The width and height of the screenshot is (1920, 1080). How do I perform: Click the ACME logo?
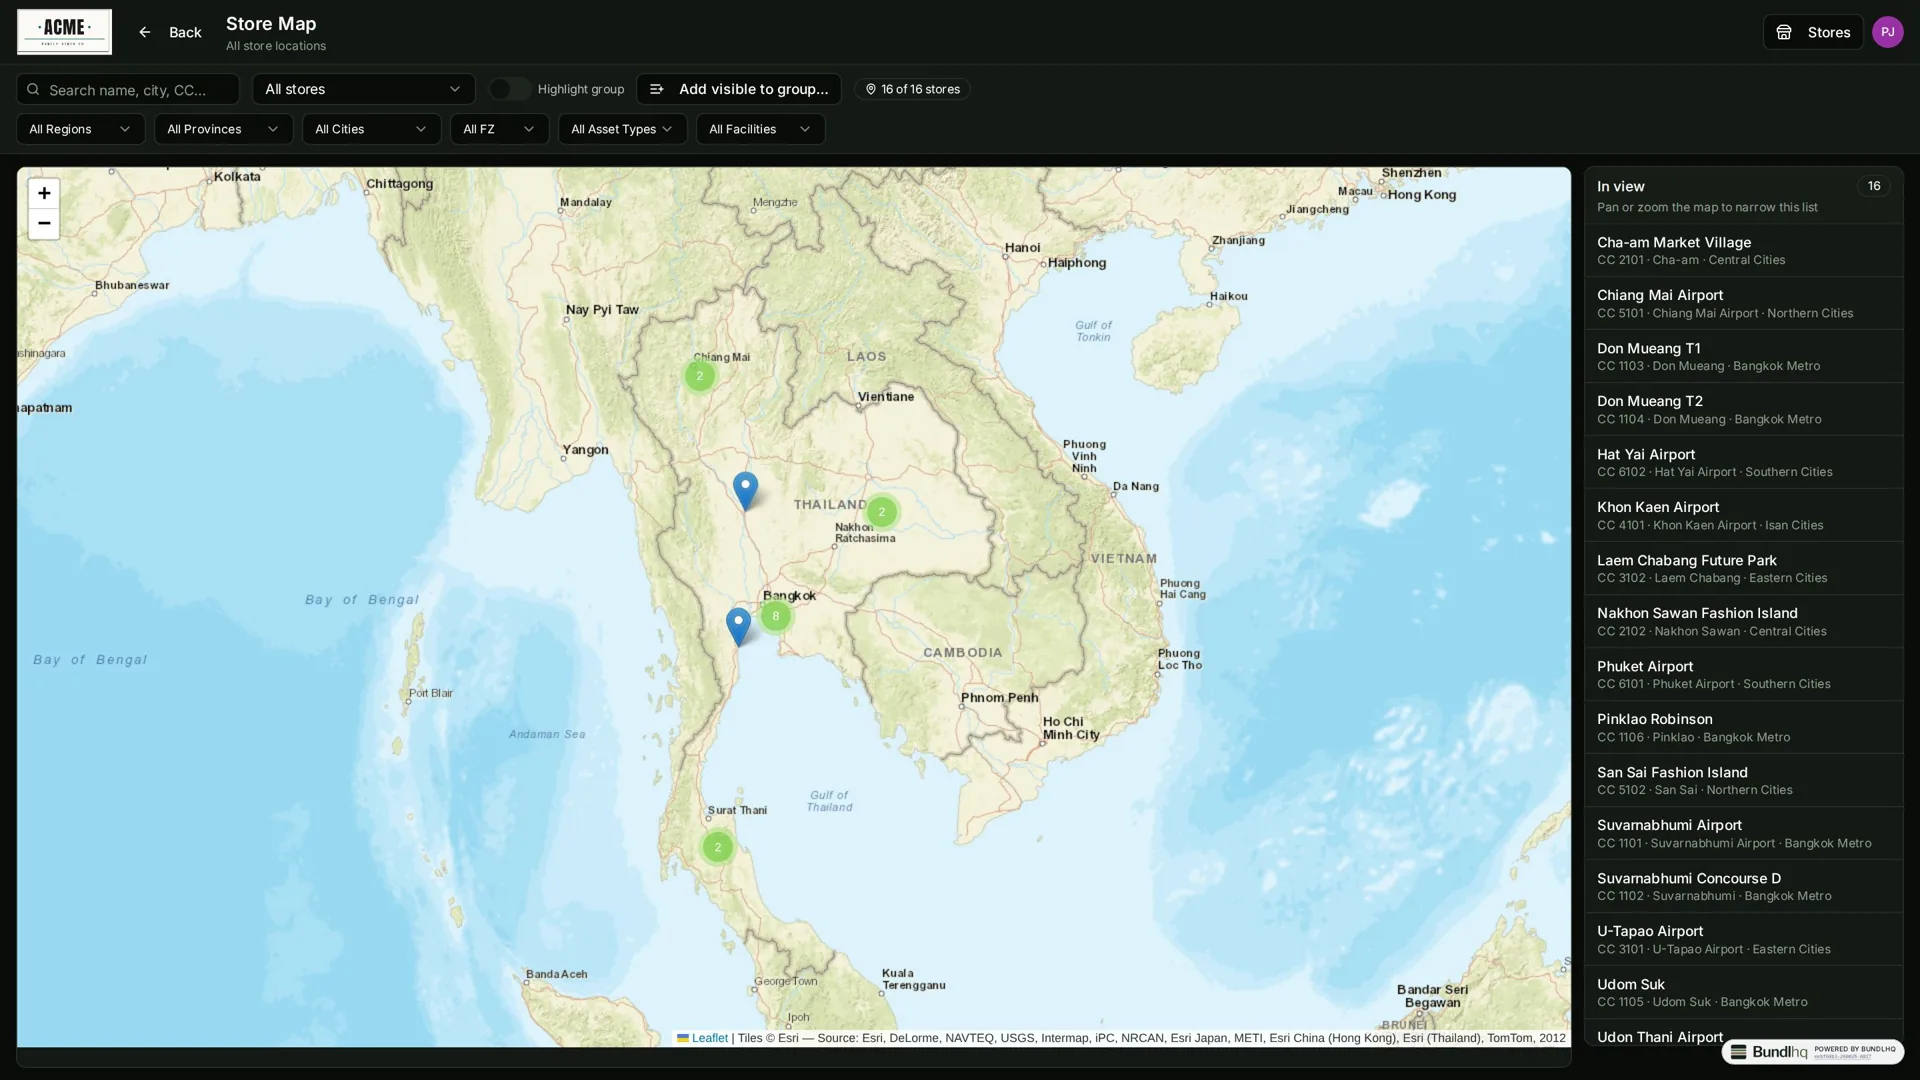coord(64,32)
